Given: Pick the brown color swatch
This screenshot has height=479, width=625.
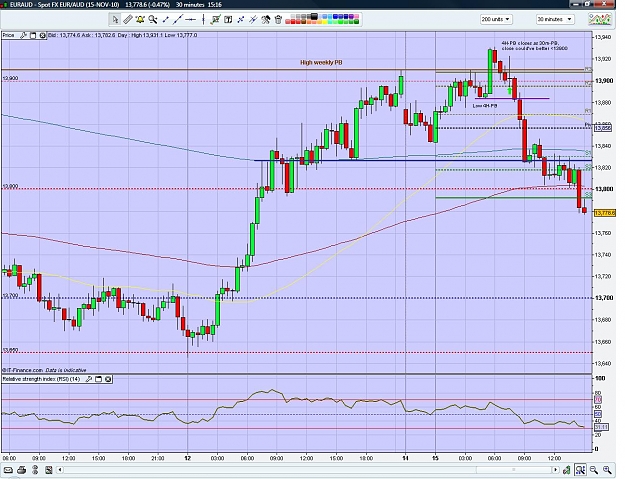Looking at the screenshot, I should click(304, 22).
